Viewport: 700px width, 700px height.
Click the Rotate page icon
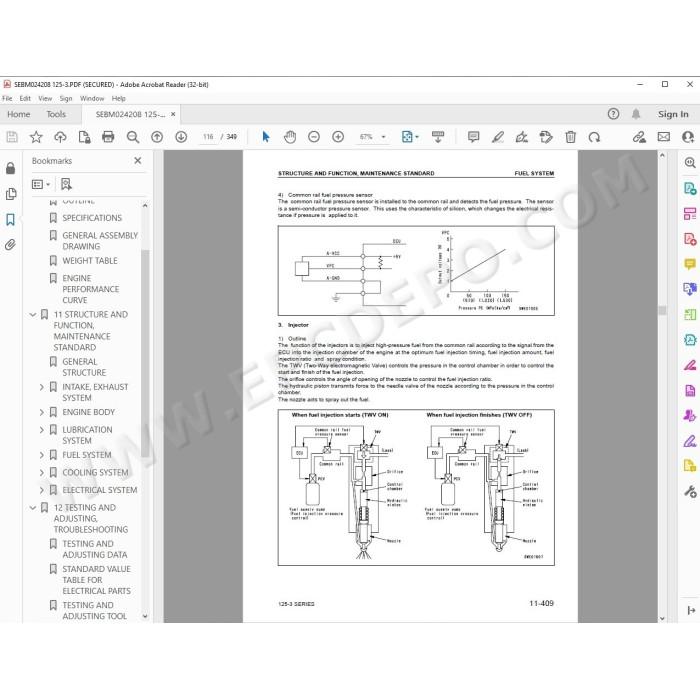pos(594,137)
